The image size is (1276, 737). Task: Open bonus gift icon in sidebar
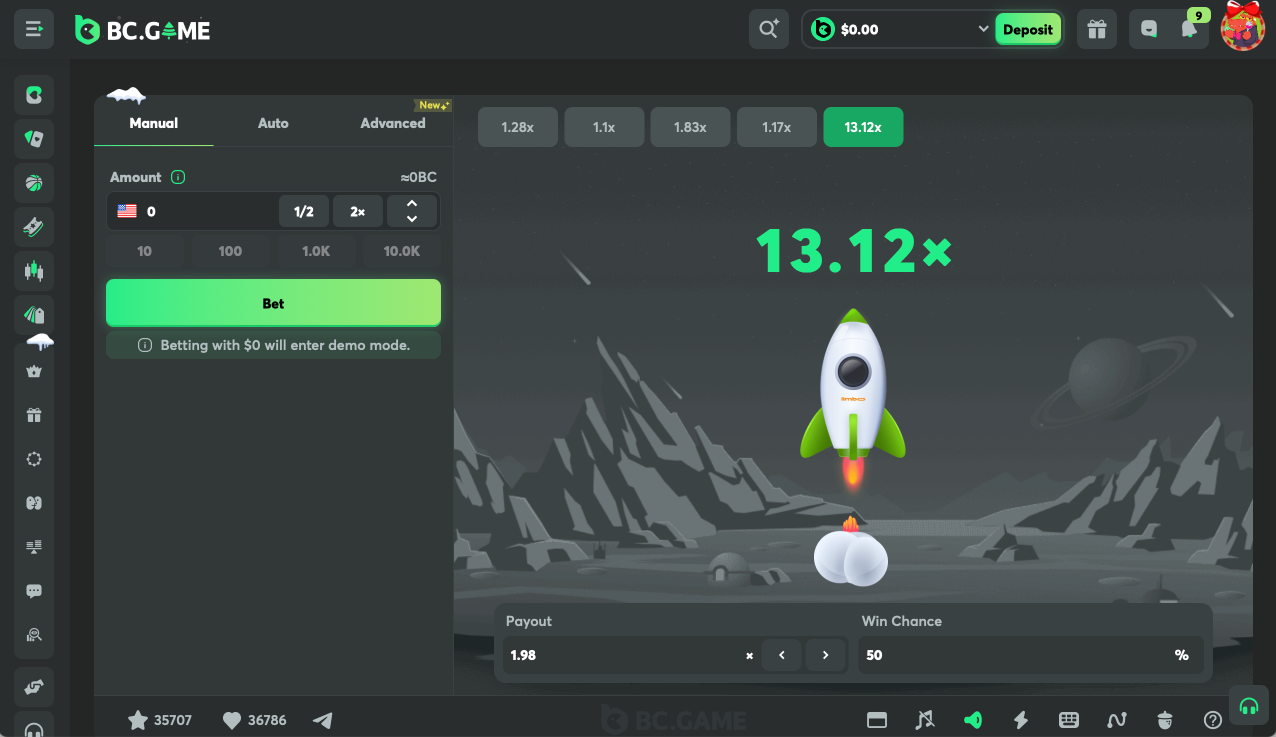(34, 415)
